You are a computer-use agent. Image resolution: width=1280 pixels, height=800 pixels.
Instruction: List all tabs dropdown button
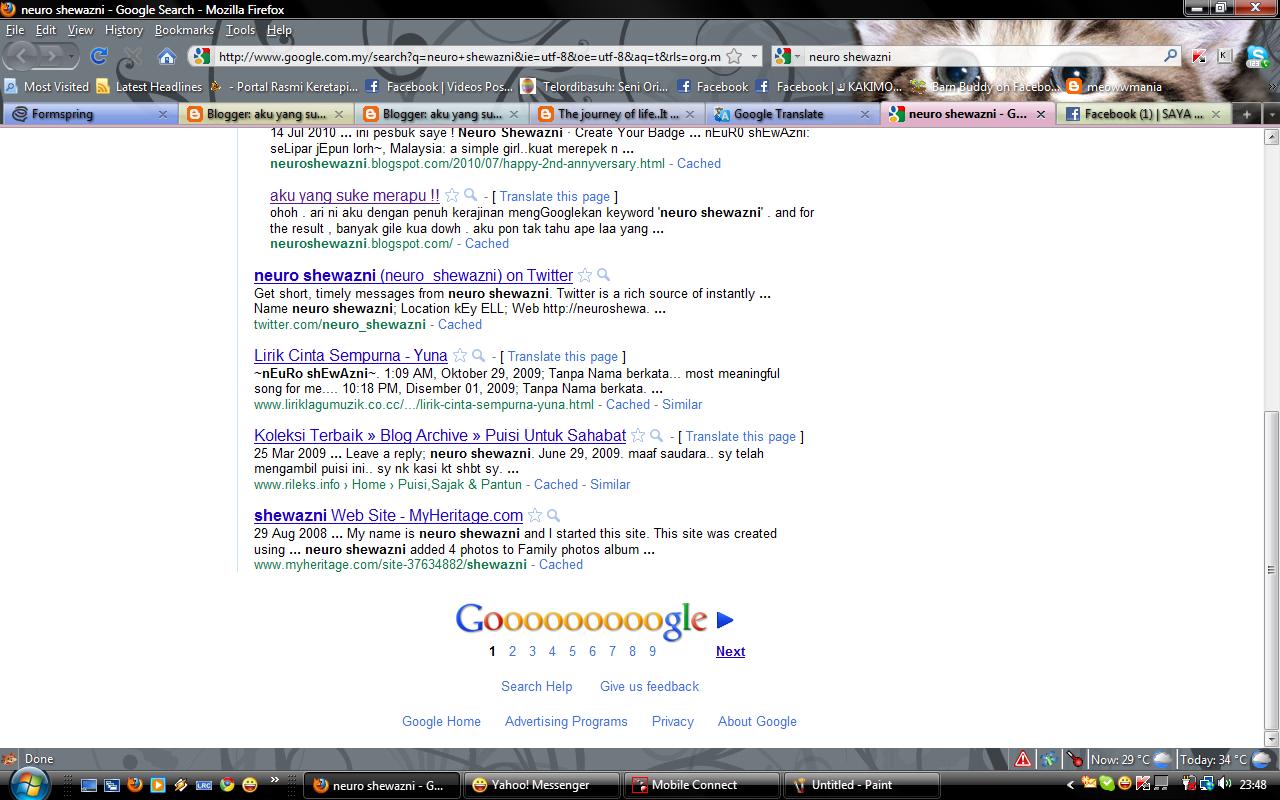pyautogui.click(x=1271, y=114)
